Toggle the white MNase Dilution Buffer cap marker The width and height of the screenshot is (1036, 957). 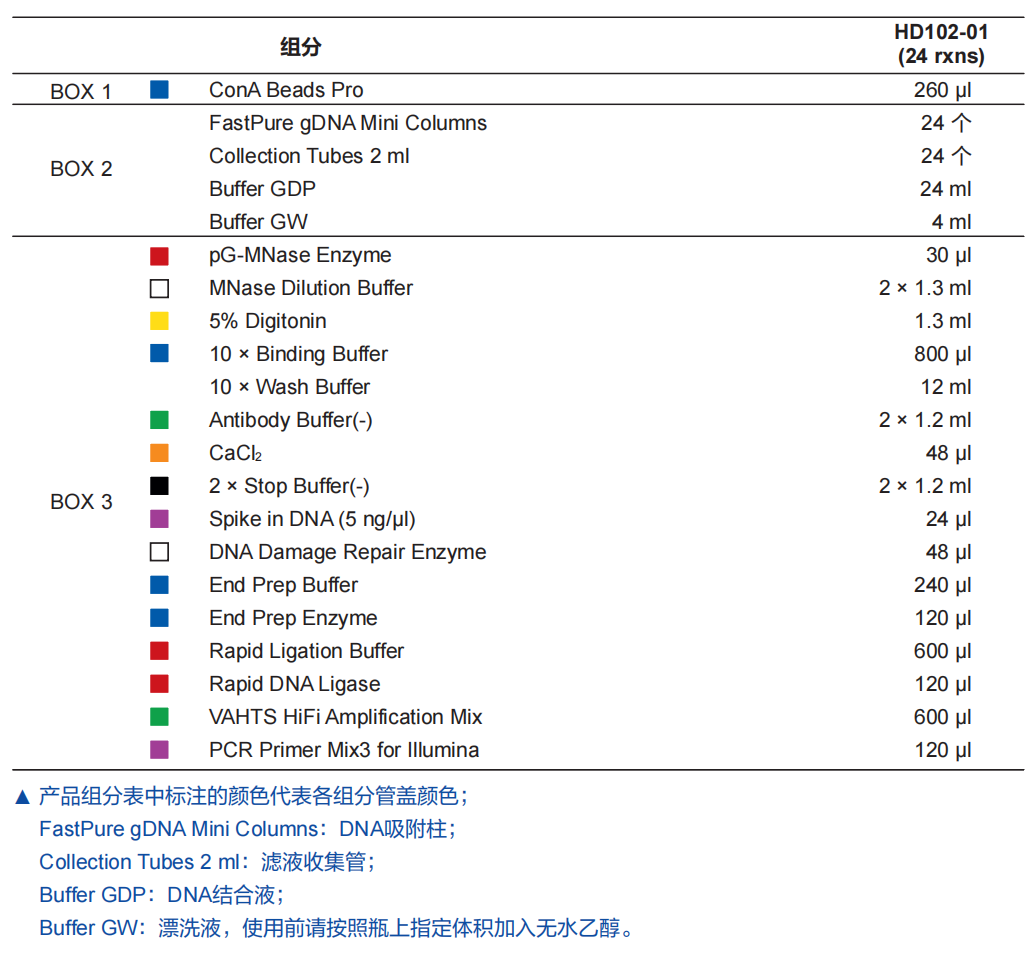(158, 288)
